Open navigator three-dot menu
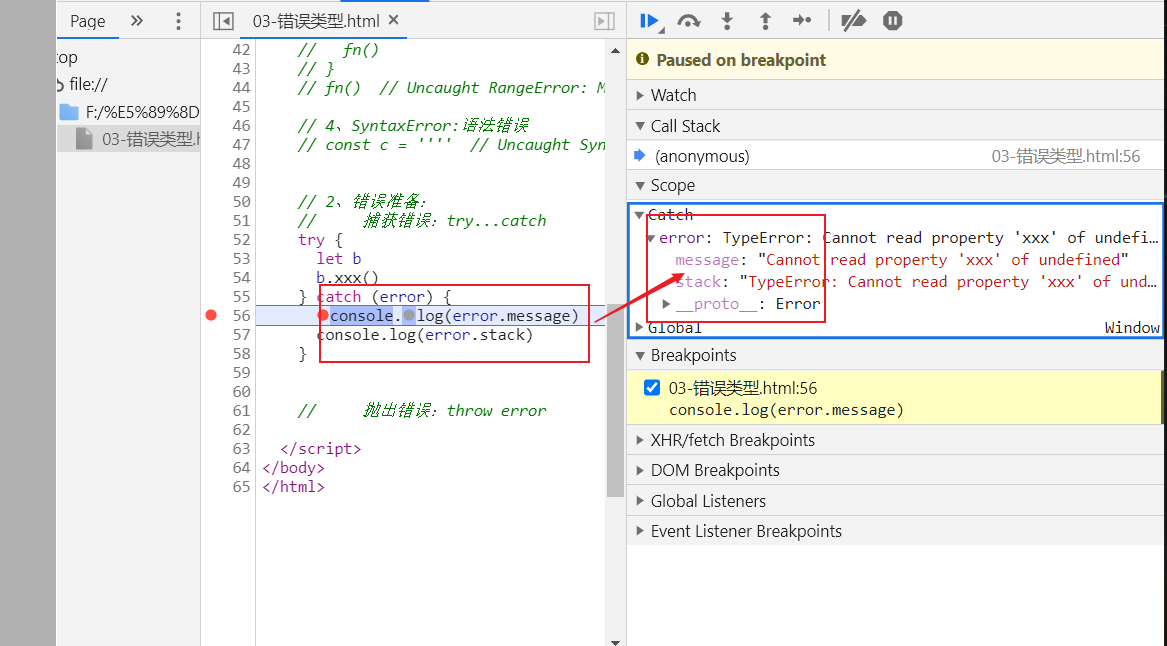Screen dimensions: 1167x646 [178, 21]
